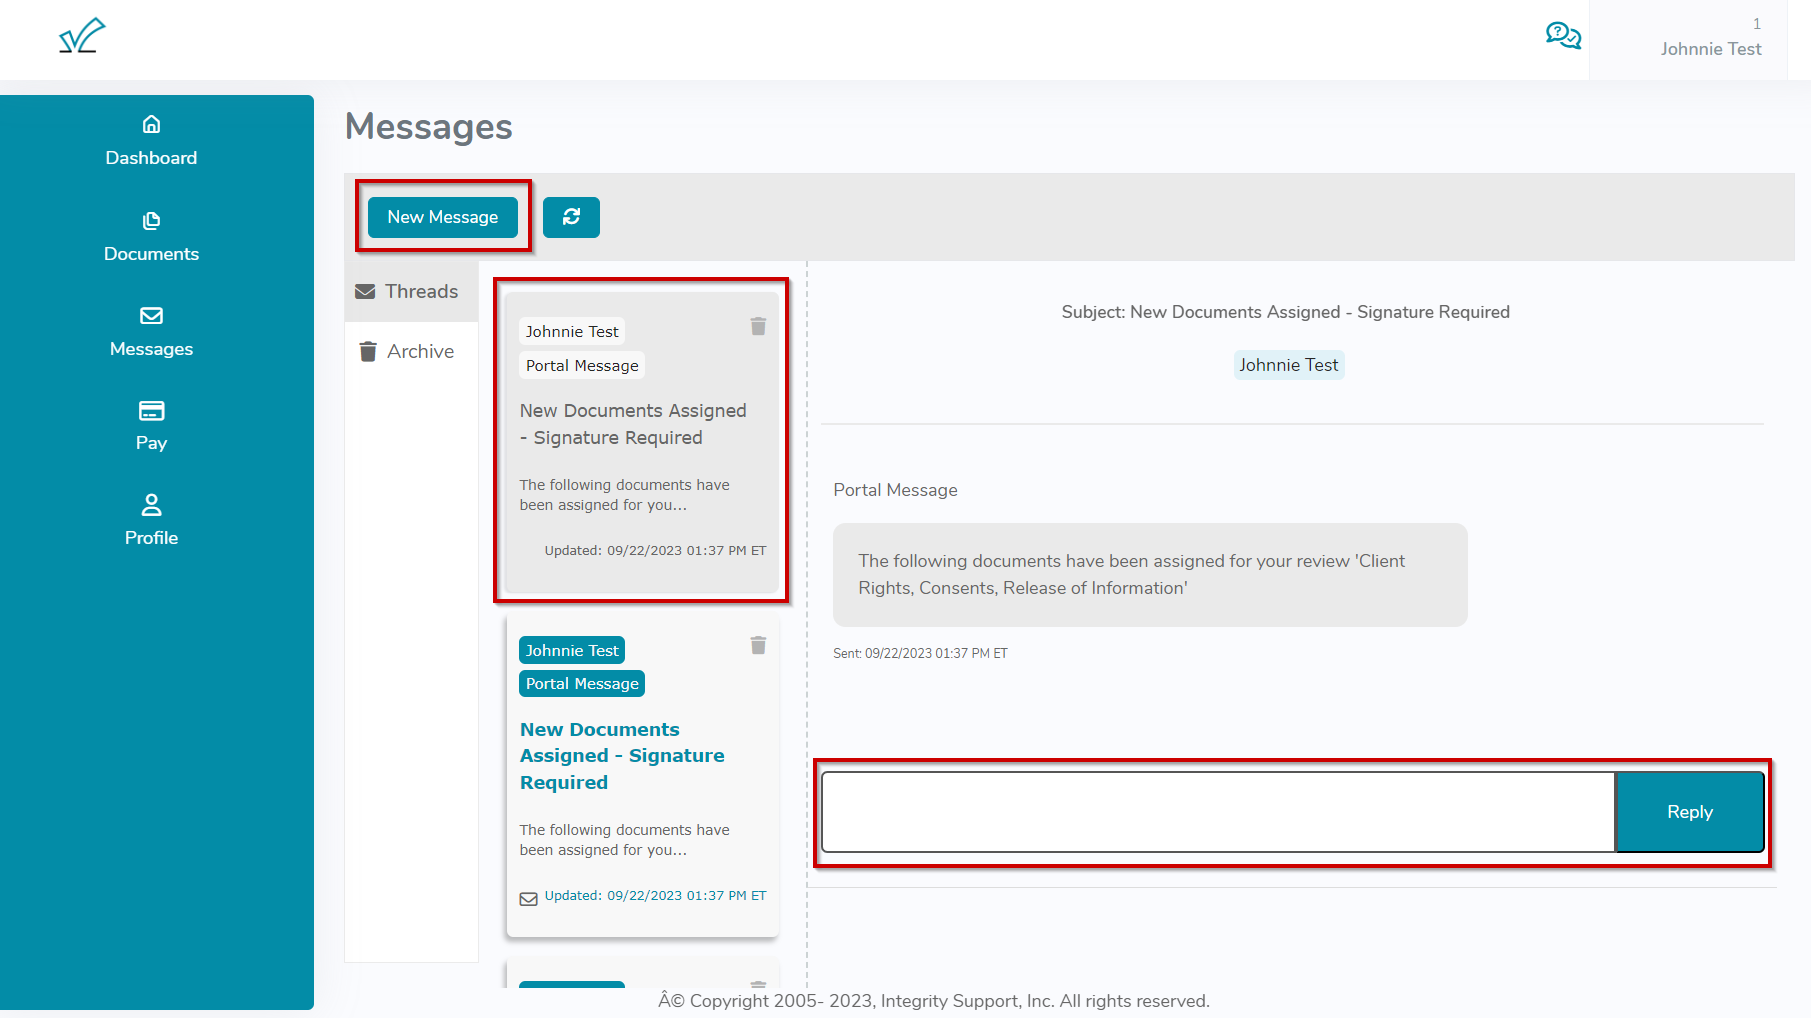
Task: Click the Pay credit card icon
Action: pyautogui.click(x=151, y=411)
